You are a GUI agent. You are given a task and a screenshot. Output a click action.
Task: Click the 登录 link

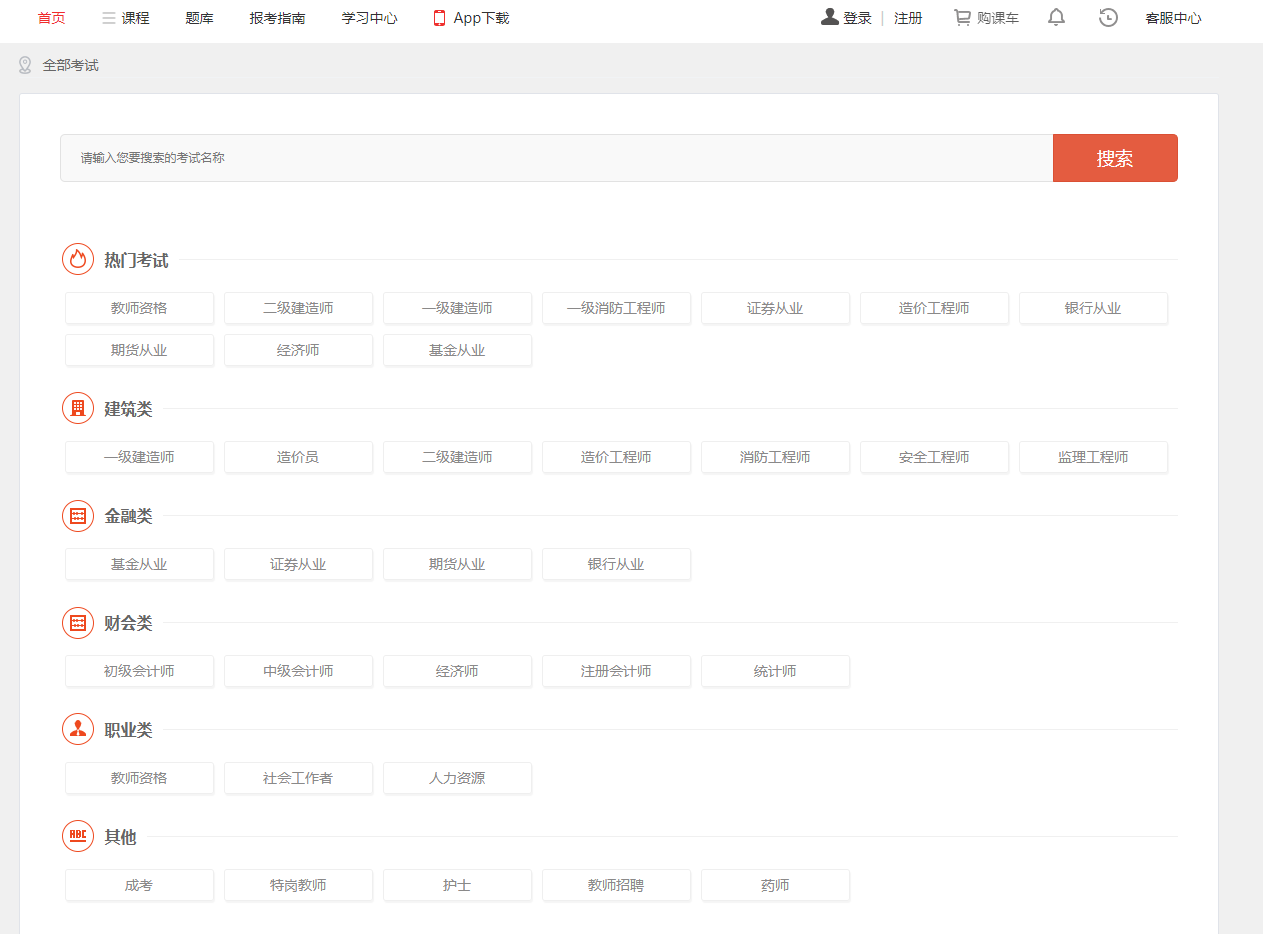[x=857, y=18]
